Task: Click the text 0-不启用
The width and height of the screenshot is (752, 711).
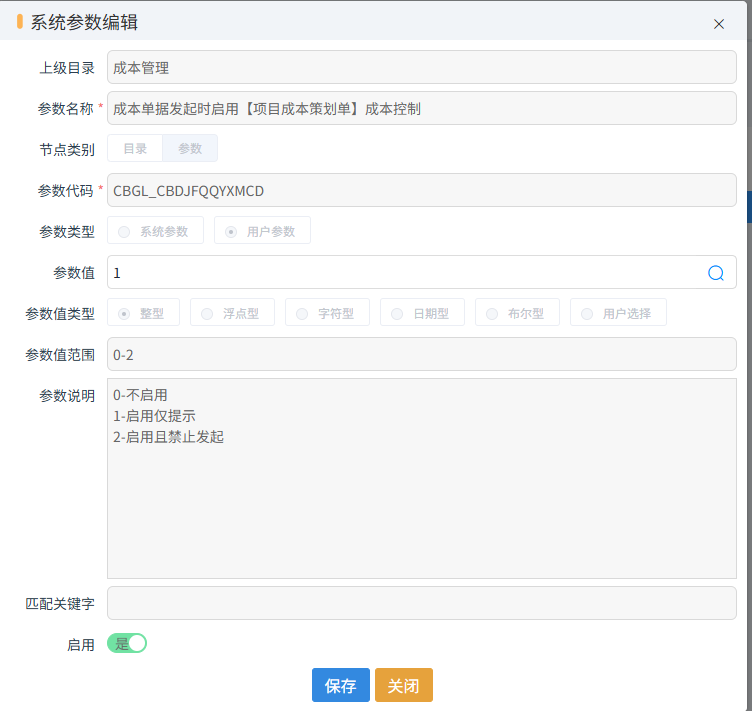Action: 140,395
